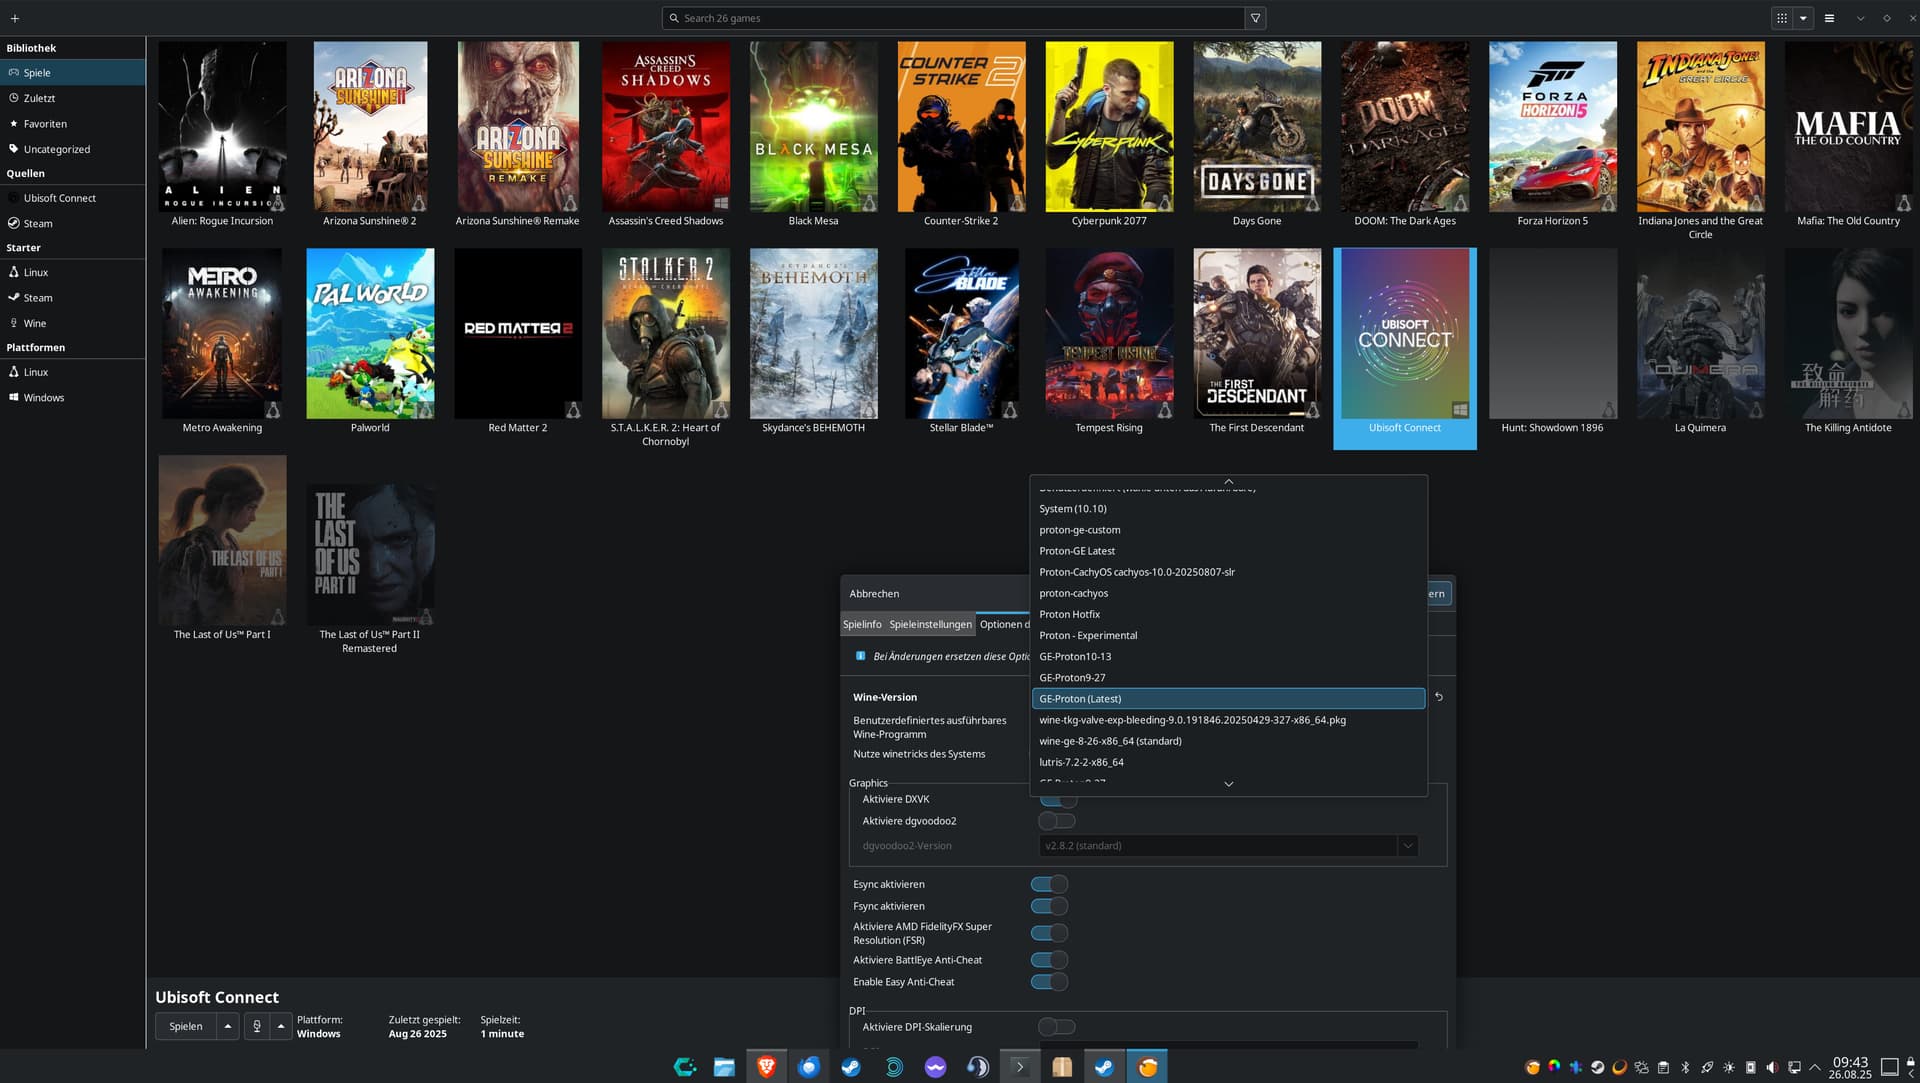Image resolution: width=1920 pixels, height=1083 pixels.
Task: Click the Cyberpunk 2077 cover thumbnail
Action: [1109, 127]
